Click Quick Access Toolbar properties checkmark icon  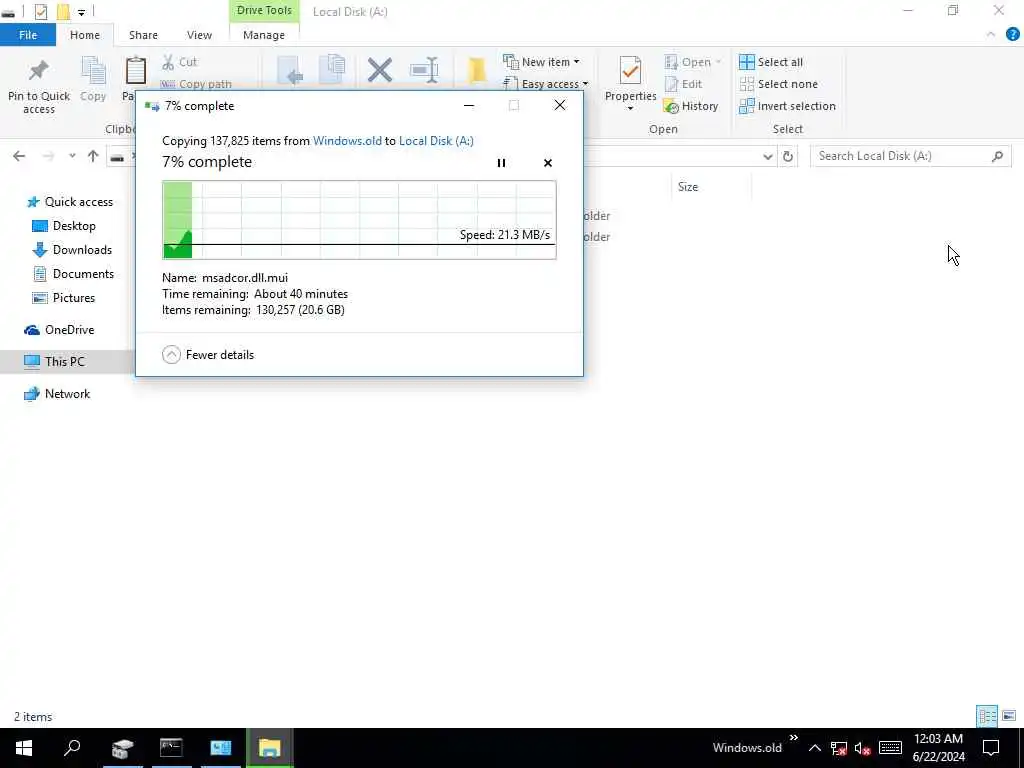pos(40,12)
